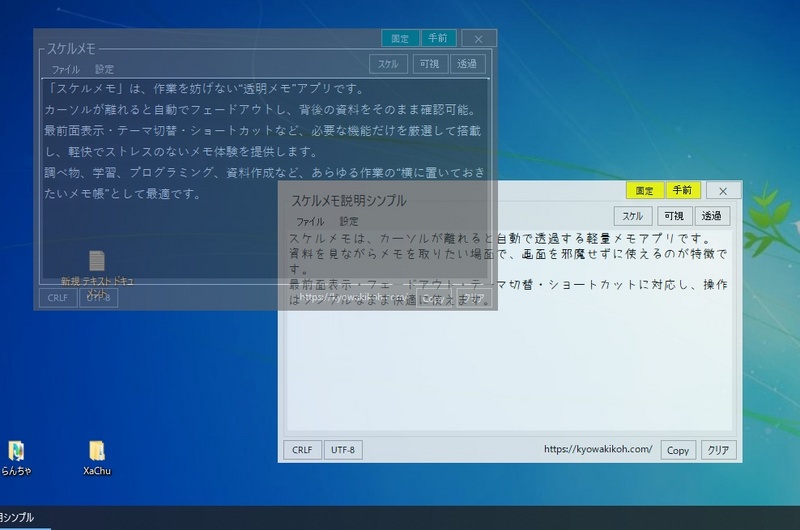This screenshot has height=530, width=800.
Task: Clear the memo with the クリア button
Action: tap(717, 450)
